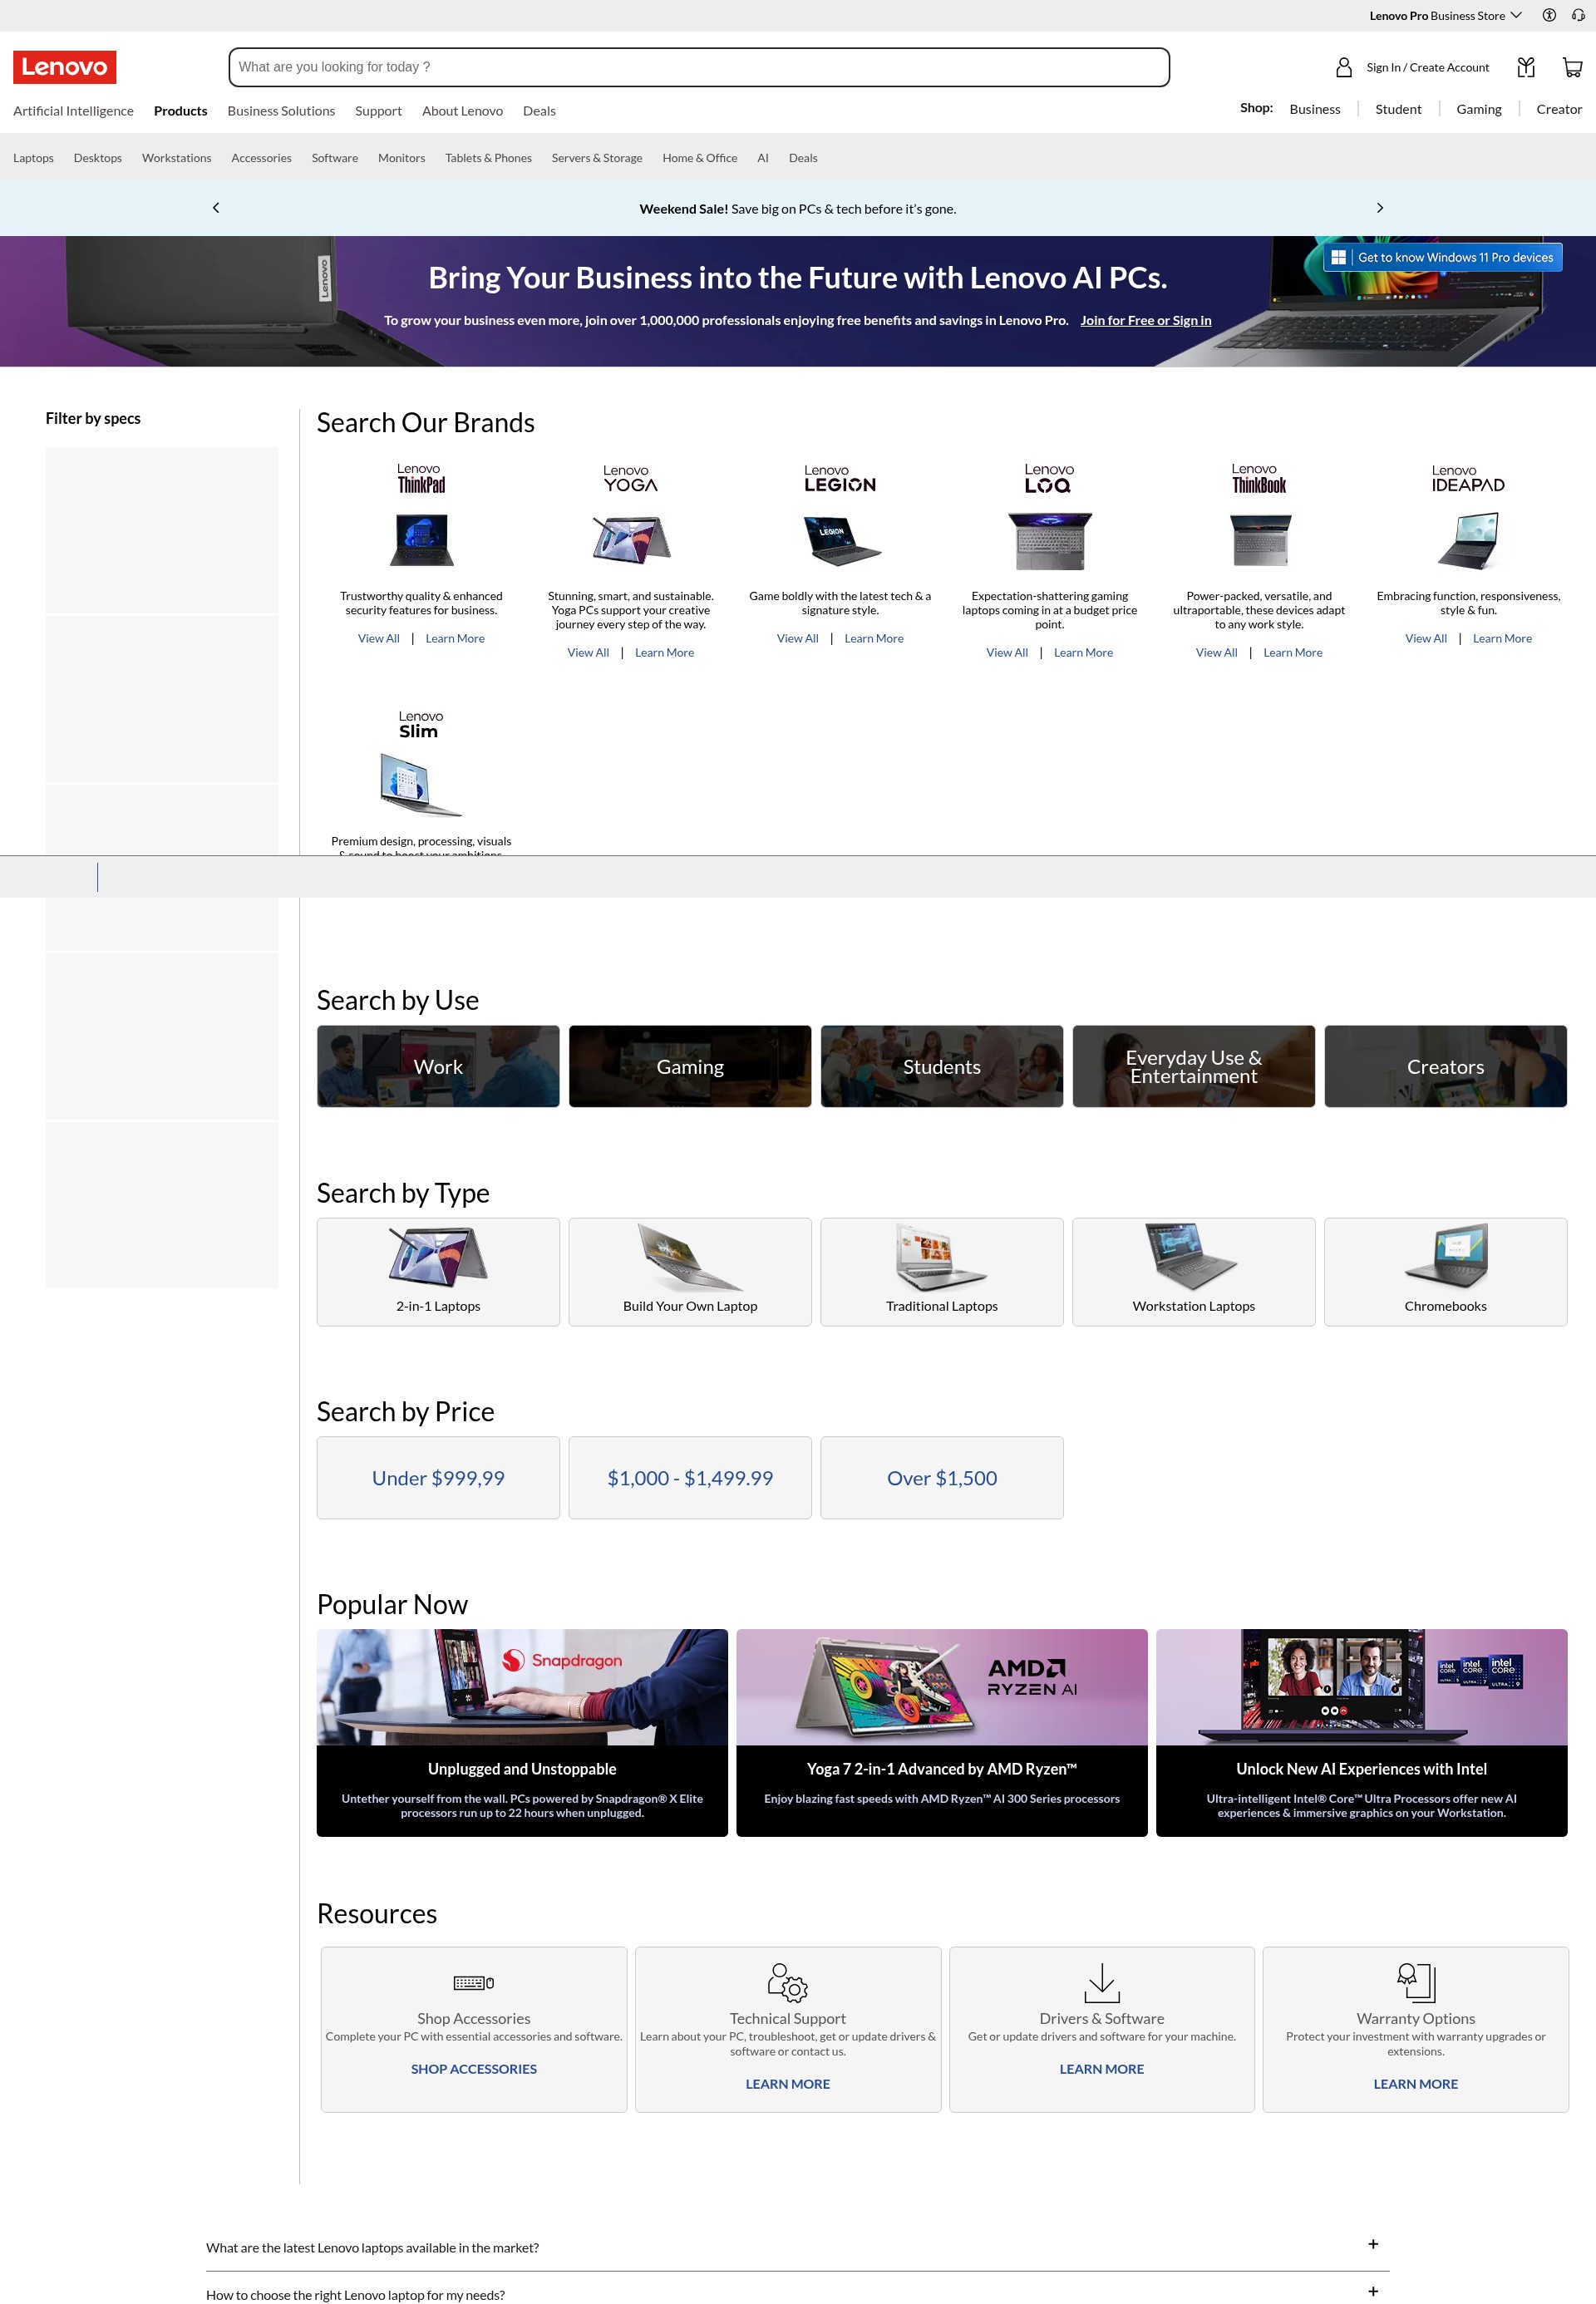Select Build Your Own Laptop card
The width and height of the screenshot is (1596, 2304).
point(690,1272)
